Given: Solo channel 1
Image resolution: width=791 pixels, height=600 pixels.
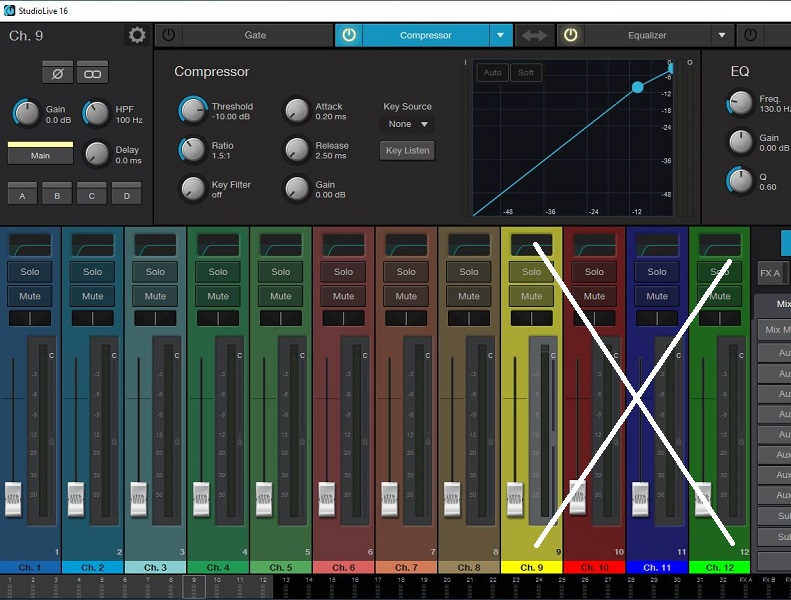Looking at the screenshot, I should coord(30,271).
